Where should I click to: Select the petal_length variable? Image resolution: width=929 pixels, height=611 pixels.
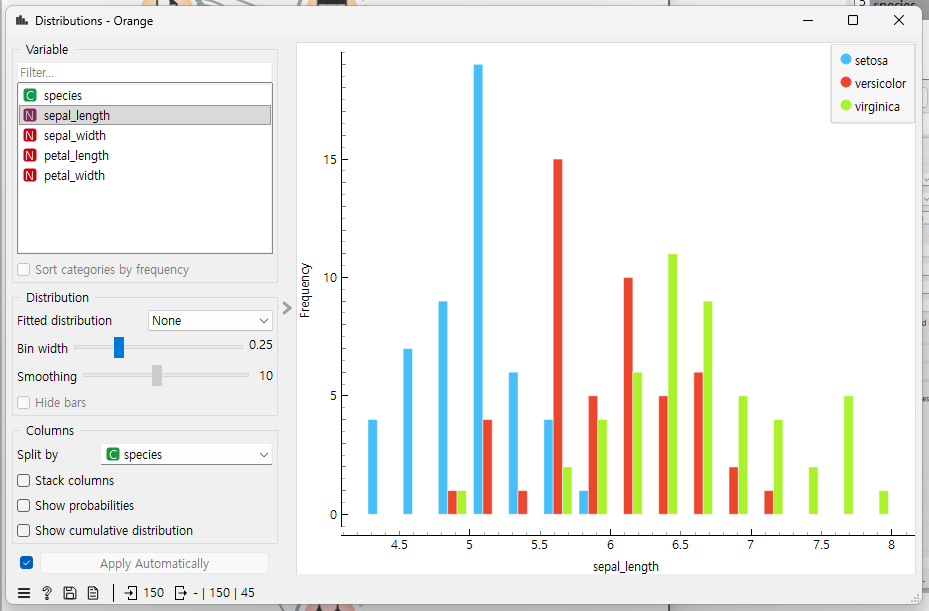click(145, 155)
